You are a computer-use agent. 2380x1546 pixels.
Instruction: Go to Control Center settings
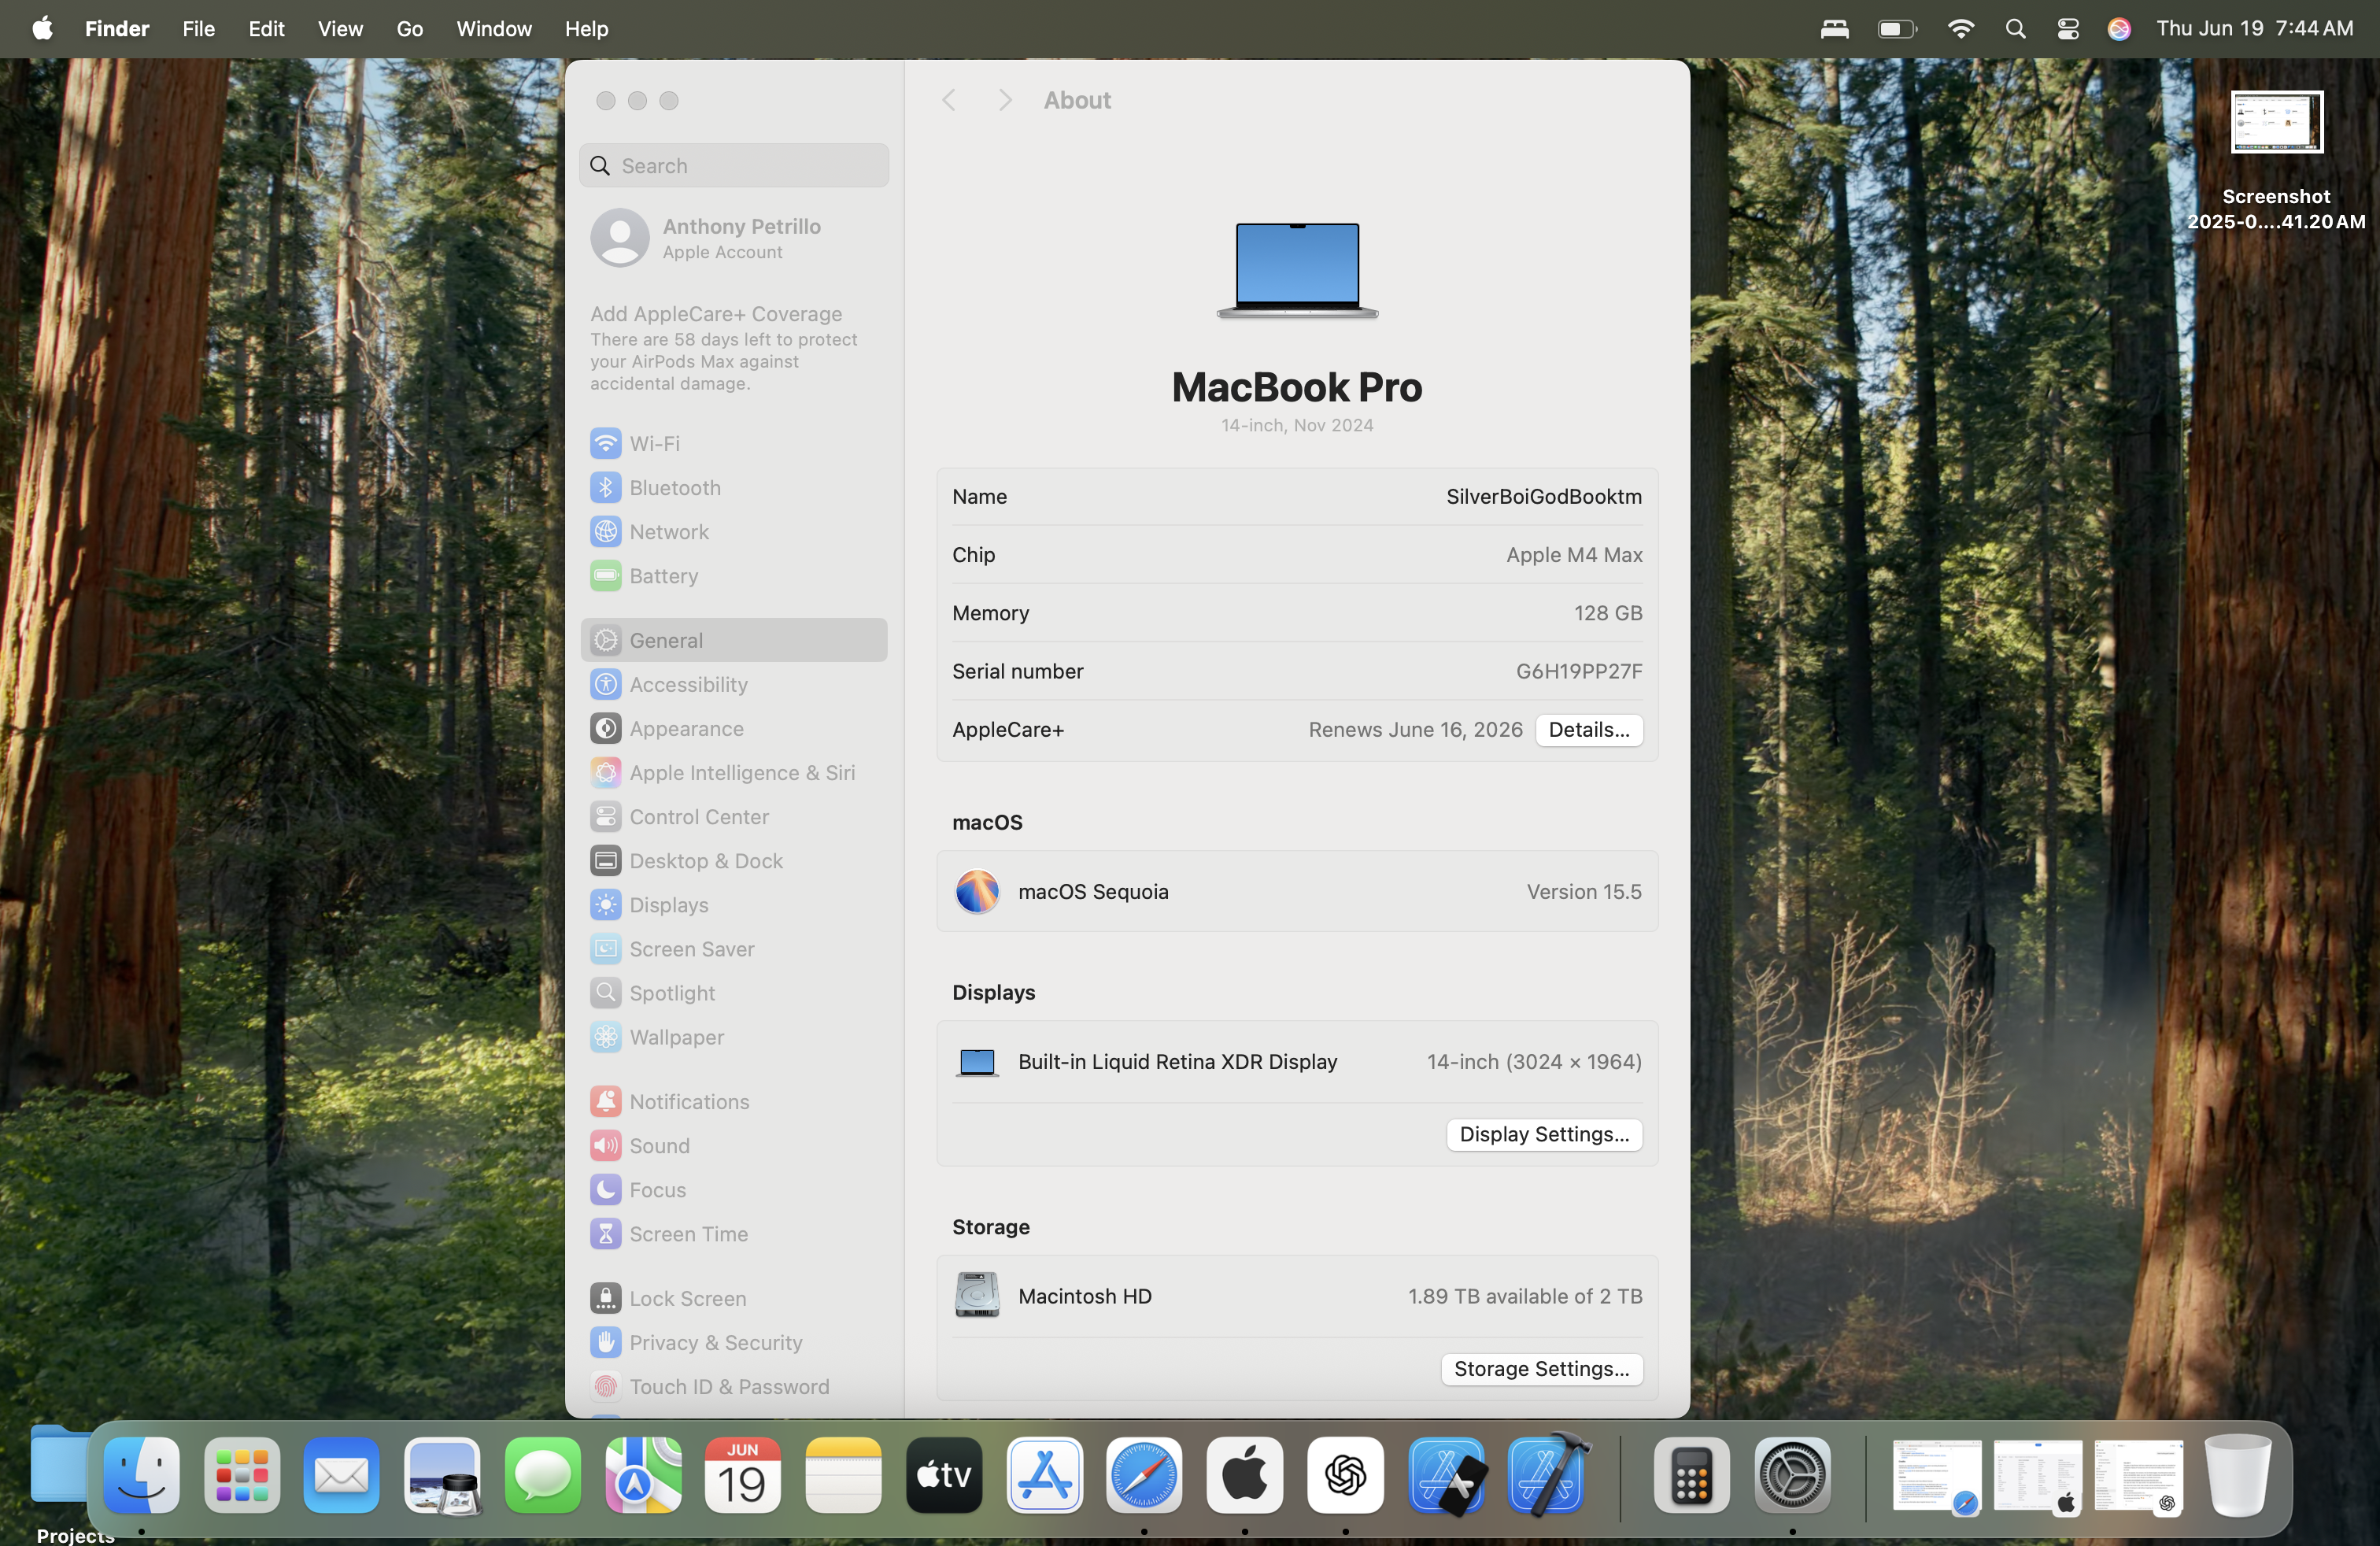(698, 816)
